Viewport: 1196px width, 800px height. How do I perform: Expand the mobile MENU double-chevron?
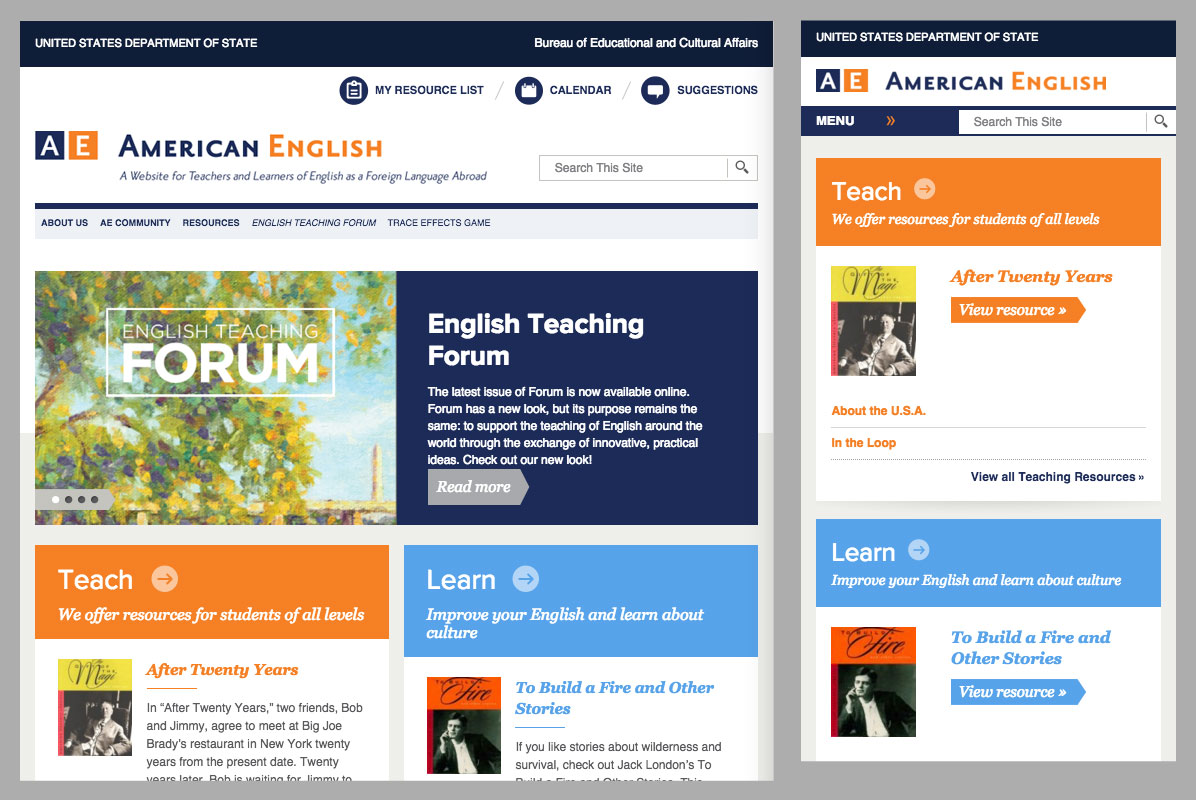(890, 120)
